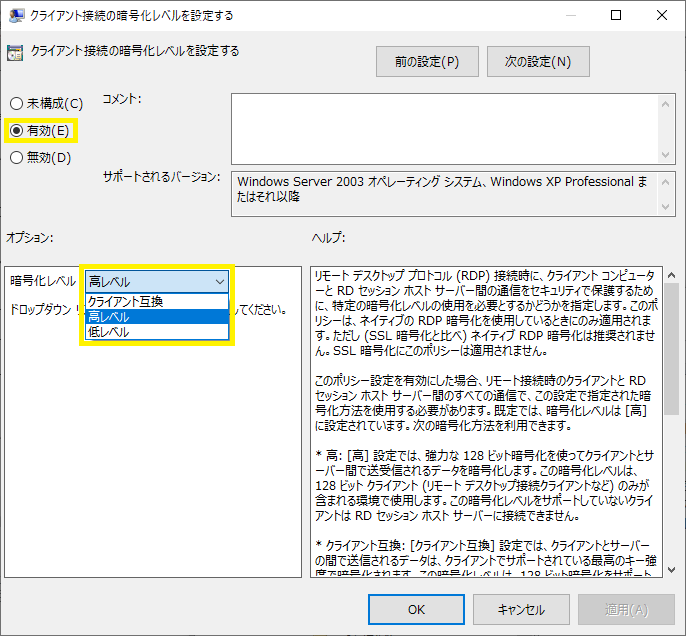Open the 暗号化レベル combo box
This screenshot has height=636, width=686.
click(x=157, y=282)
